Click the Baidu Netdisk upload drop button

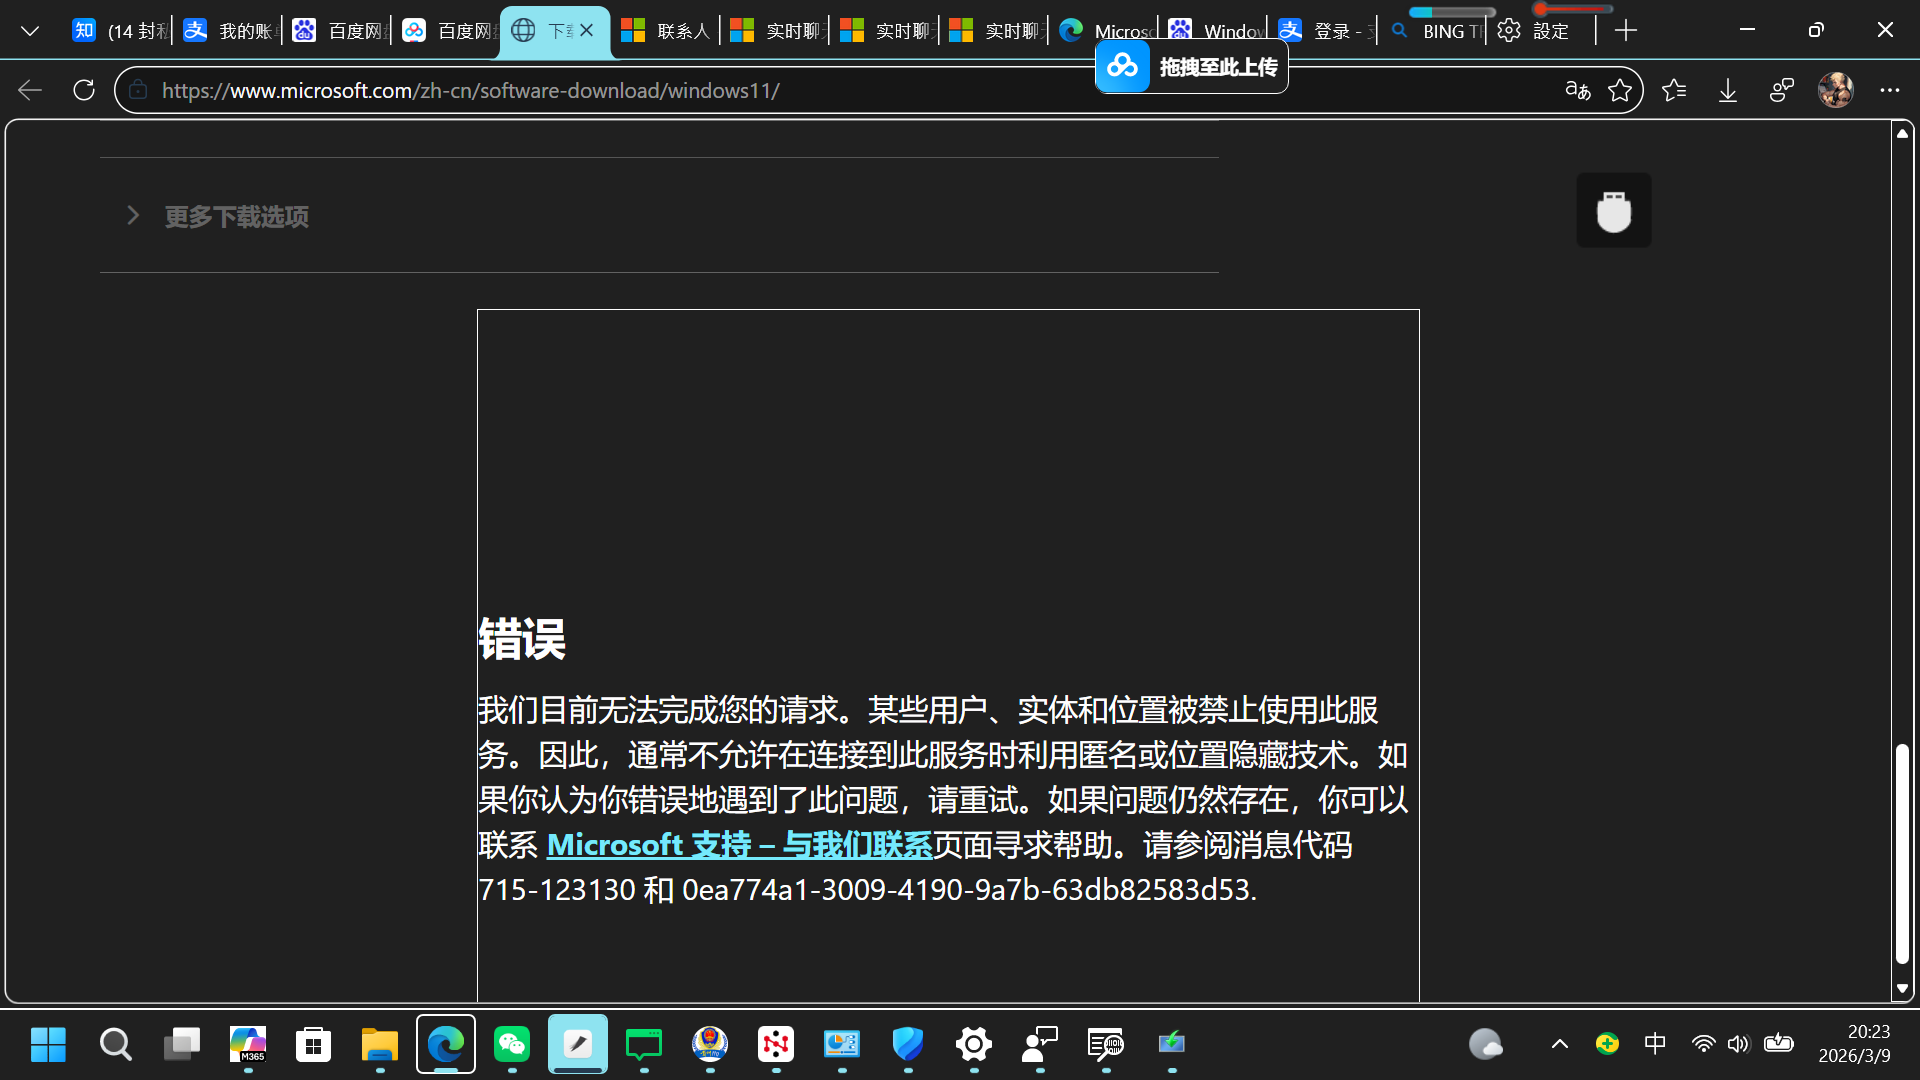(1191, 67)
